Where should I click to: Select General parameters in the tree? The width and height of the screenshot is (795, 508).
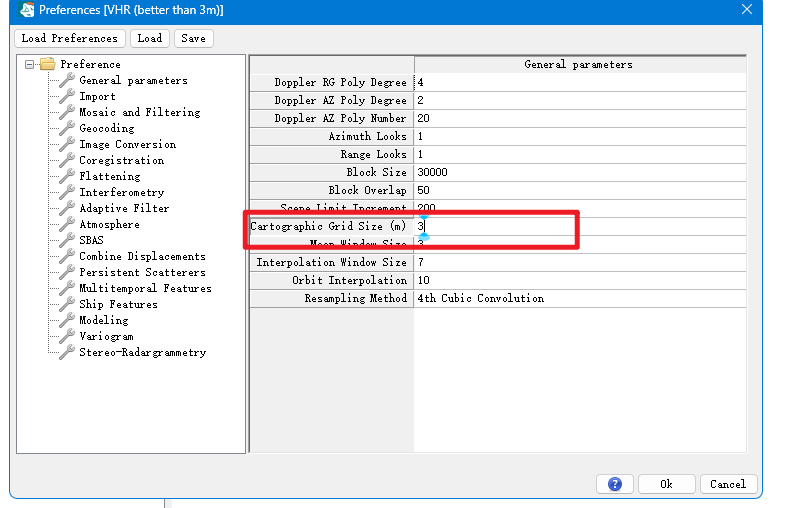coord(133,80)
